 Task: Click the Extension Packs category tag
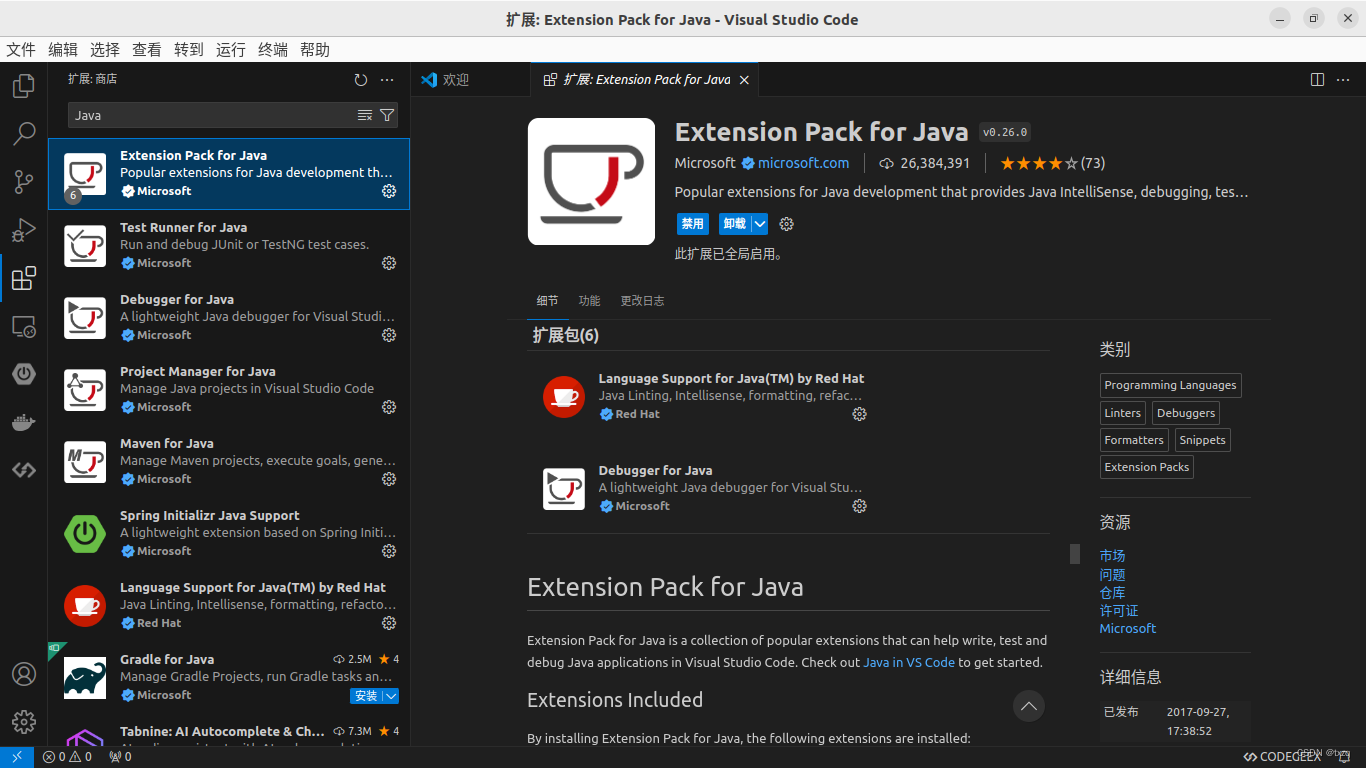[1147, 467]
